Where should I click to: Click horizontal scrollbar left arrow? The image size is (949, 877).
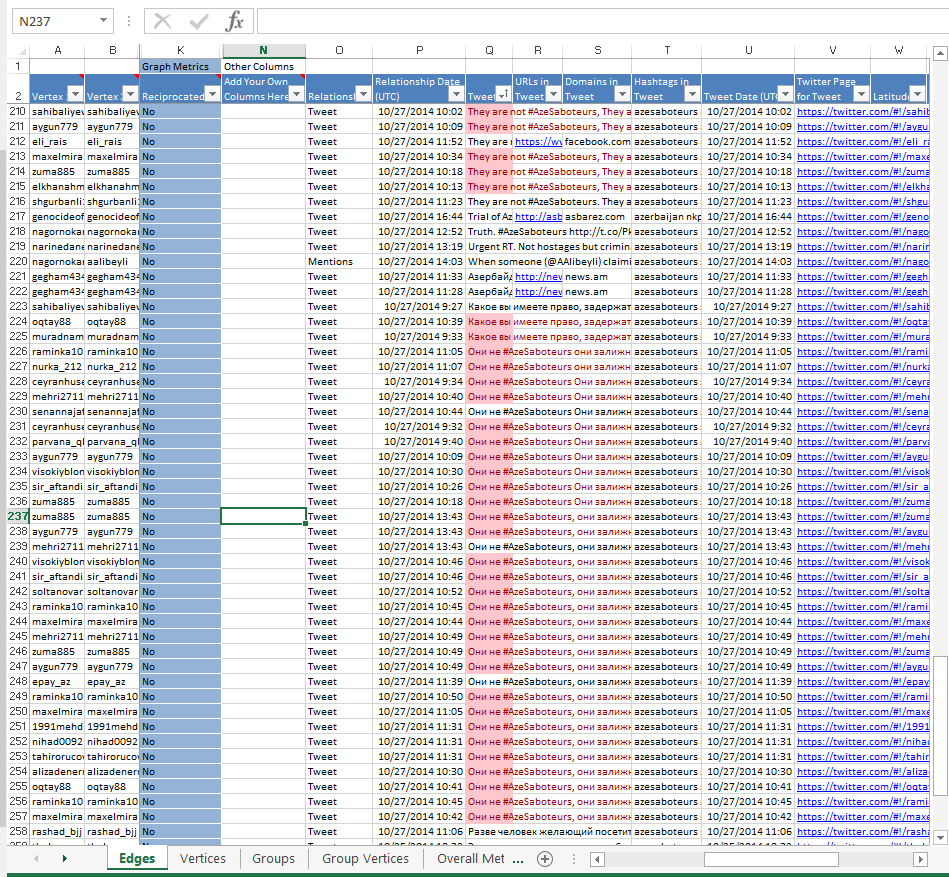pos(597,859)
